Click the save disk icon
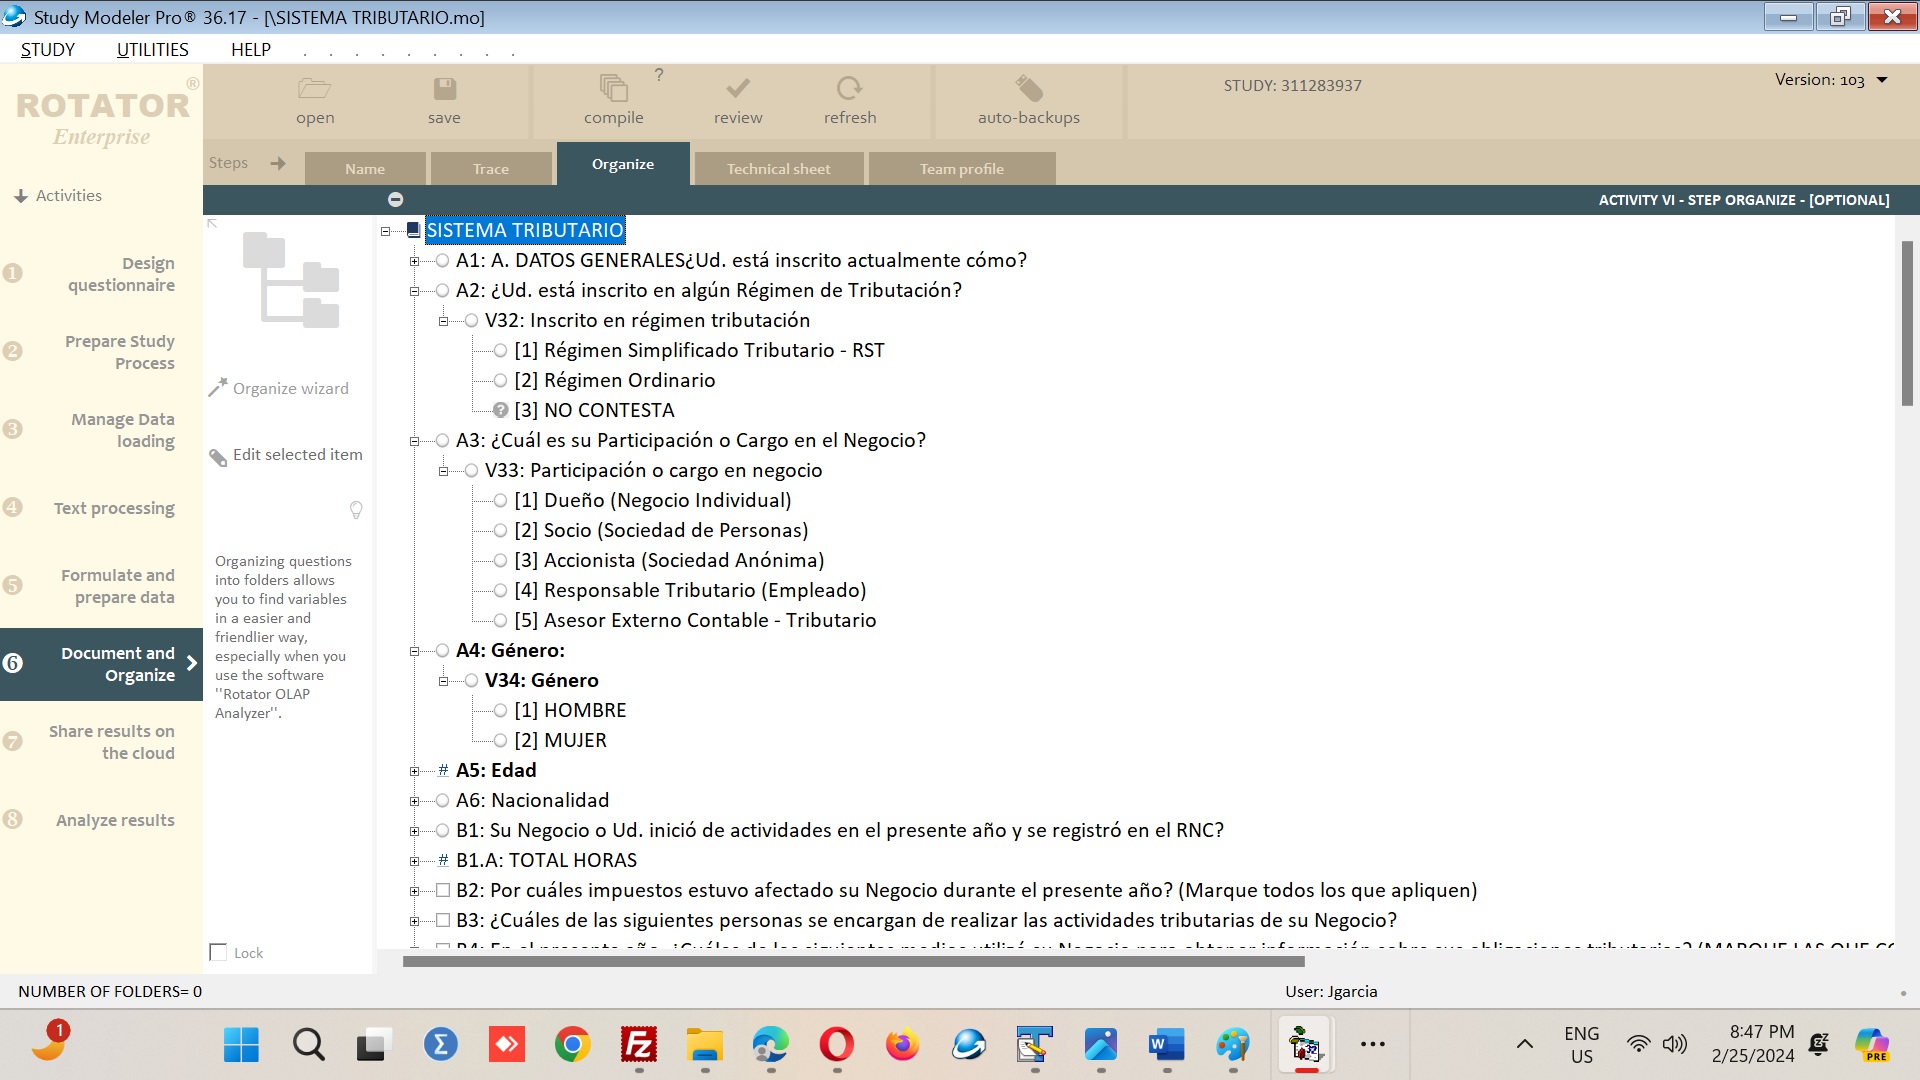1920x1080 pixels. click(444, 89)
